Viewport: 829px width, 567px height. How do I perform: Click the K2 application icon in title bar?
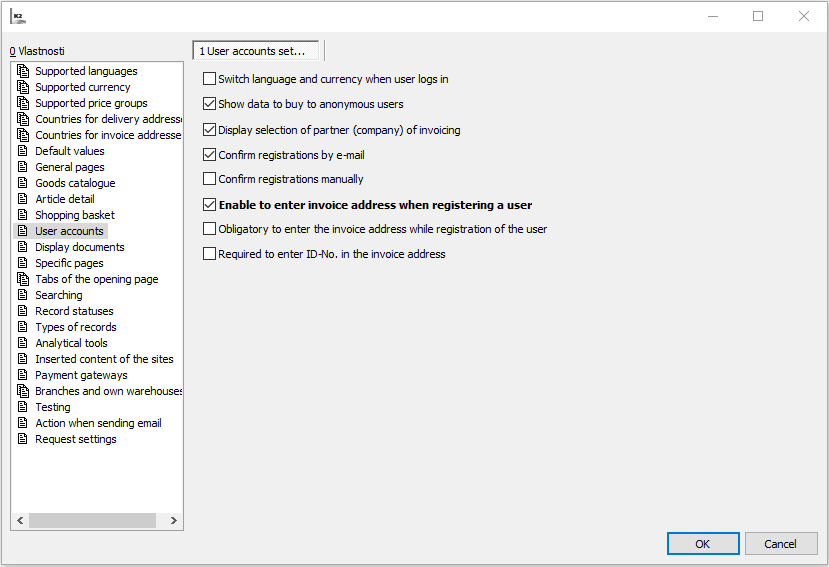pos(17,16)
